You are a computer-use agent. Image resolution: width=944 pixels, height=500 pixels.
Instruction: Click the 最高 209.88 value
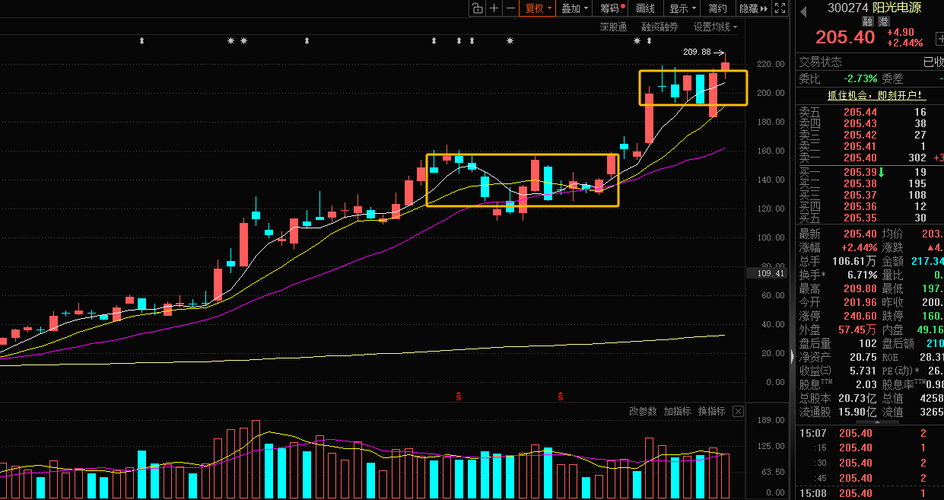tap(860, 288)
